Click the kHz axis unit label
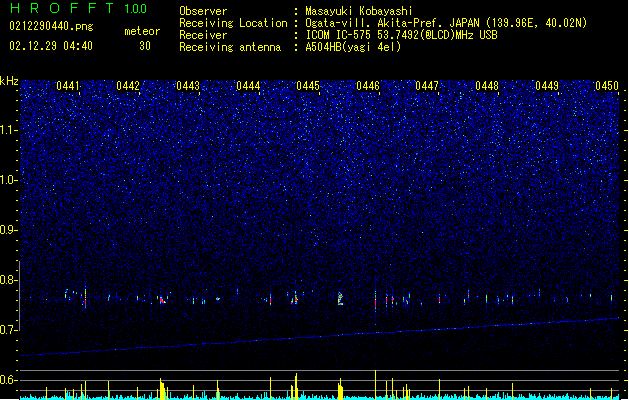This screenshot has width=629, height=400. click(9, 81)
